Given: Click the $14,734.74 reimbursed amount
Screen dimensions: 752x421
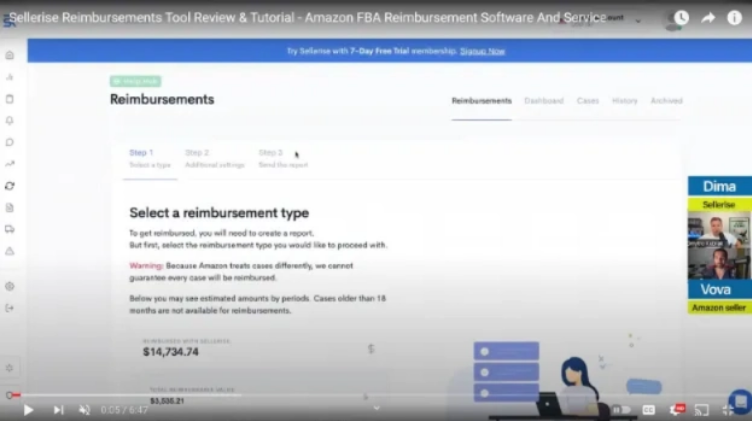Looking at the screenshot, I should click(x=171, y=351).
